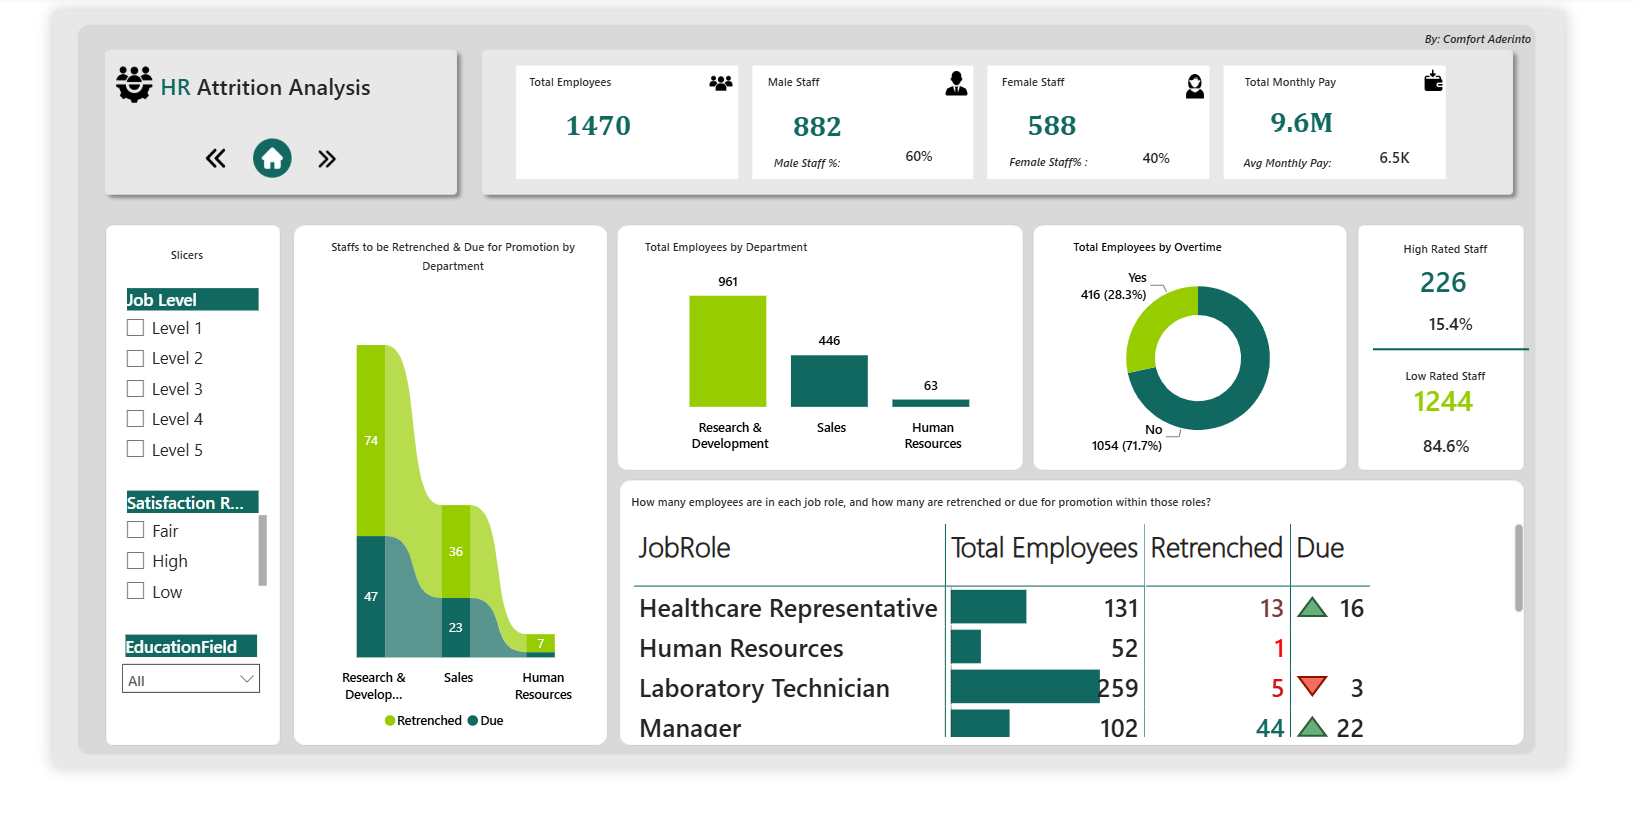Click Total Employees by Overtime chart title
This screenshot has height=819, width=1635.
pyautogui.click(x=1147, y=247)
